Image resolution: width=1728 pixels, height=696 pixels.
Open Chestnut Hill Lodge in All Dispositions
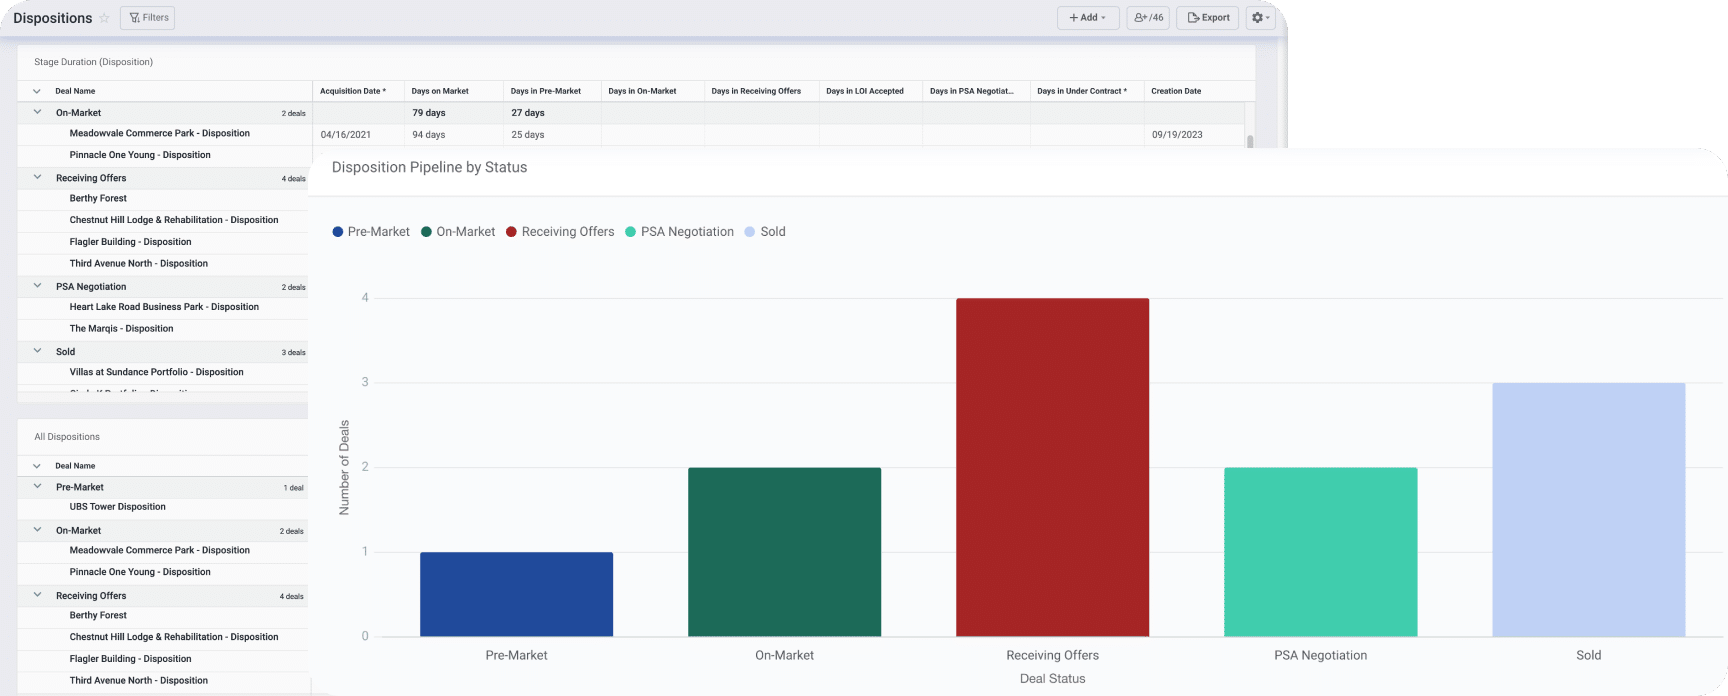(x=174, y=637)
